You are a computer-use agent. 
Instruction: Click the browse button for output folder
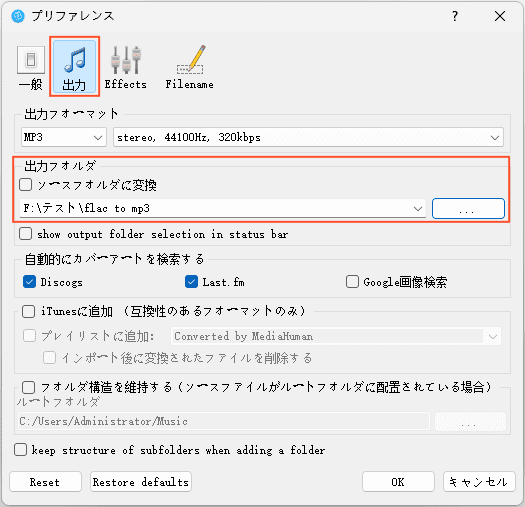pos(468,209)
